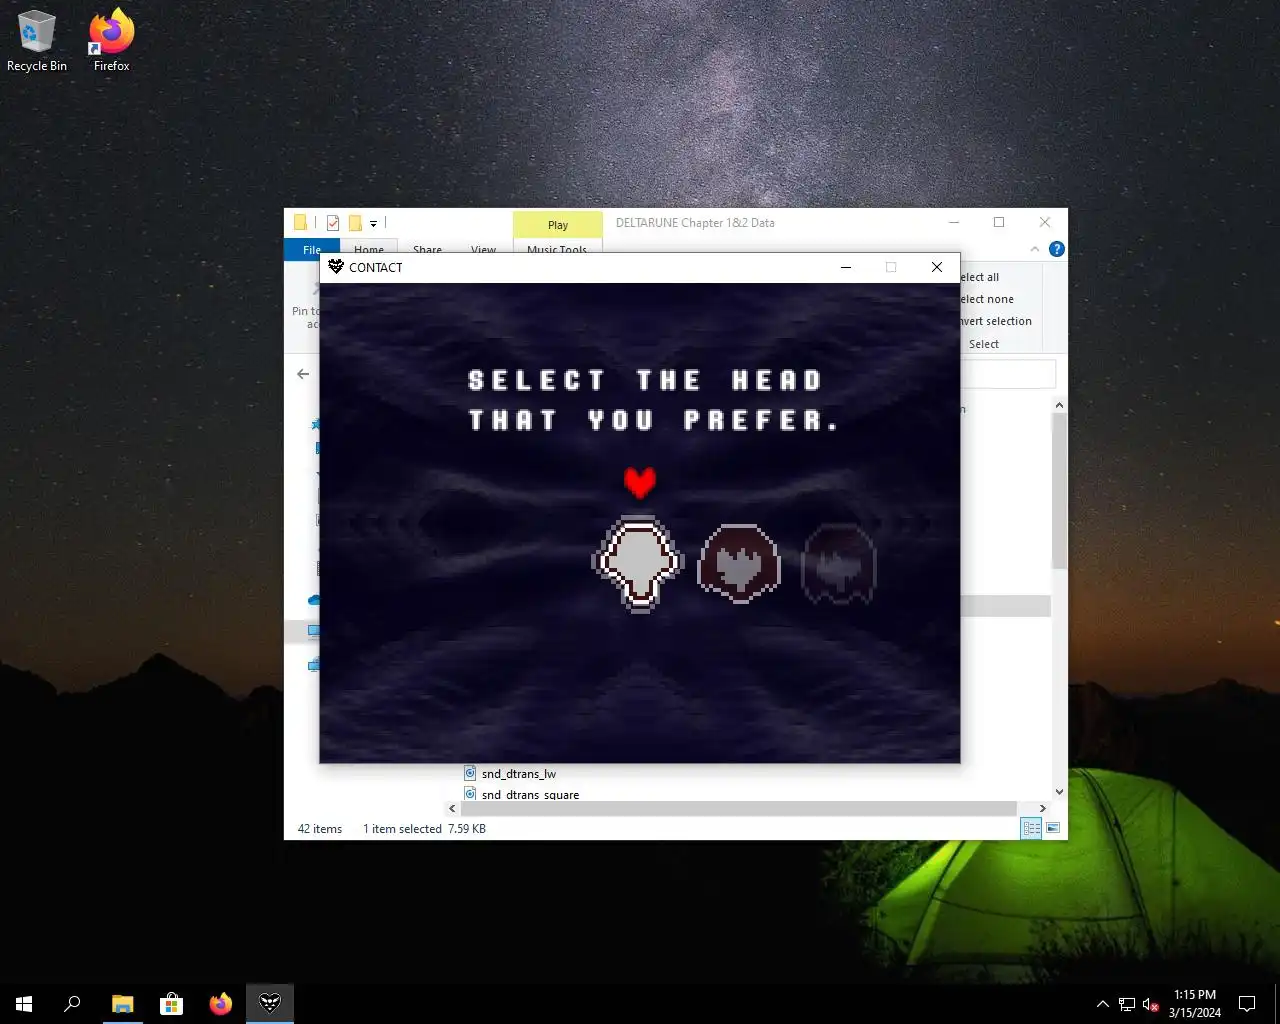Screen dimensions: 1280x1024
Task: Maximize the Explorer window
Action: pos(999,222)
